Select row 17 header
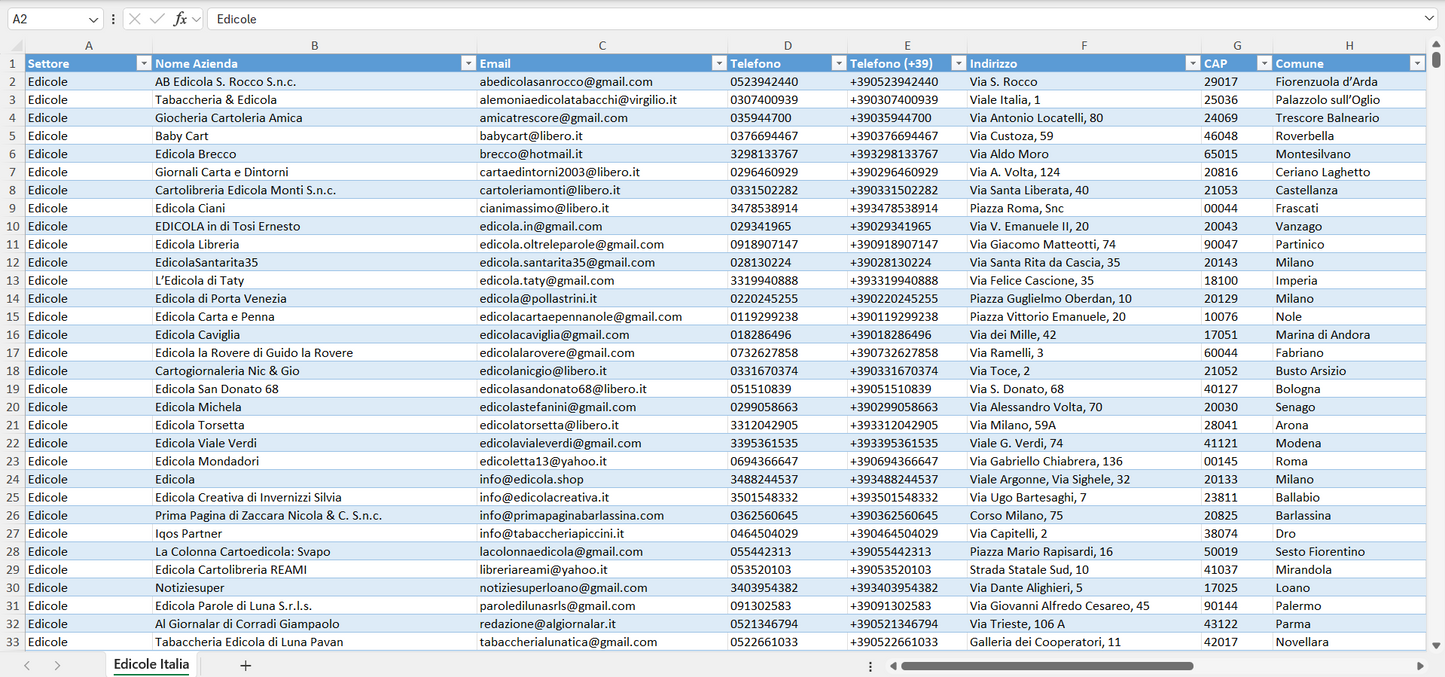Image resolution: width=1445 pixels, height=677 pixels. click(x=13, y=353)
